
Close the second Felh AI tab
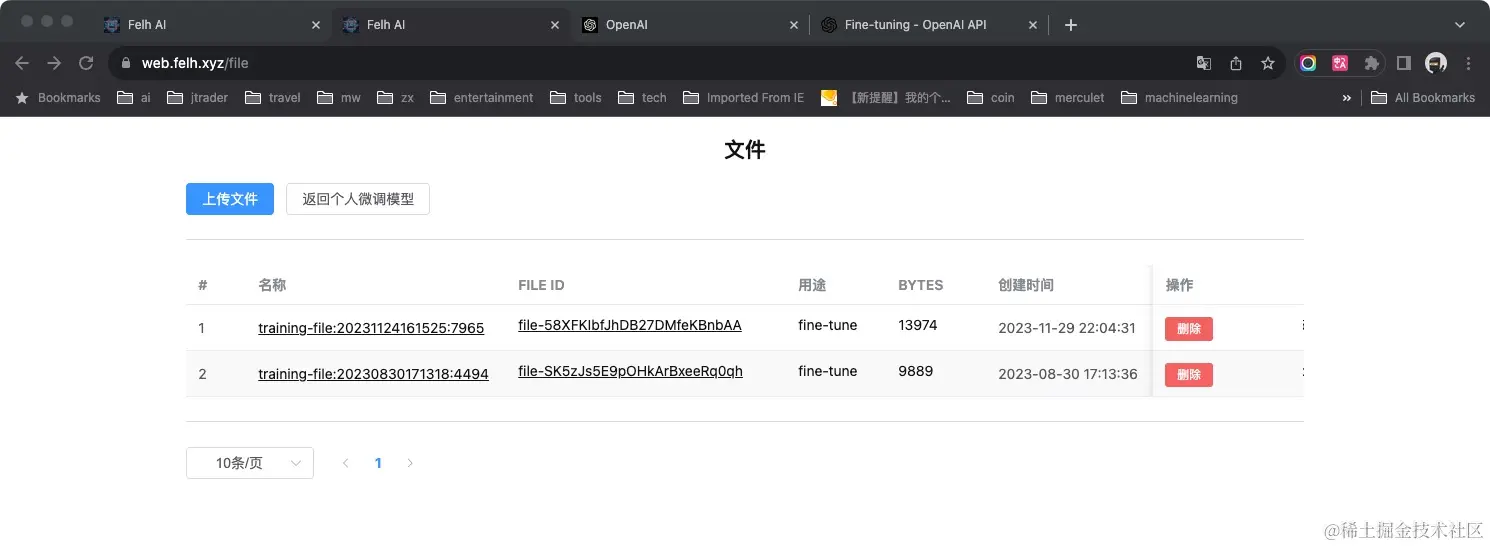click(x=555, y=25)
